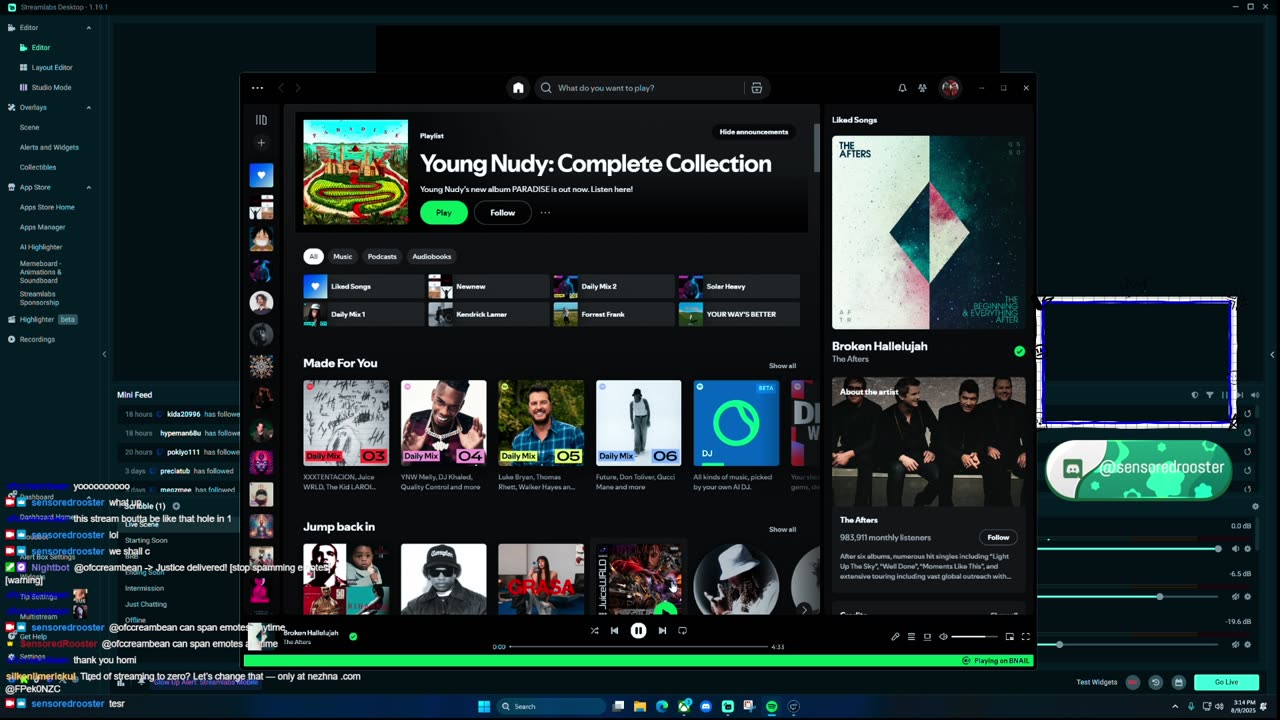Select the Music filter chip
The height and width of the screenshot is (720, 1280).
pos(342,257)
